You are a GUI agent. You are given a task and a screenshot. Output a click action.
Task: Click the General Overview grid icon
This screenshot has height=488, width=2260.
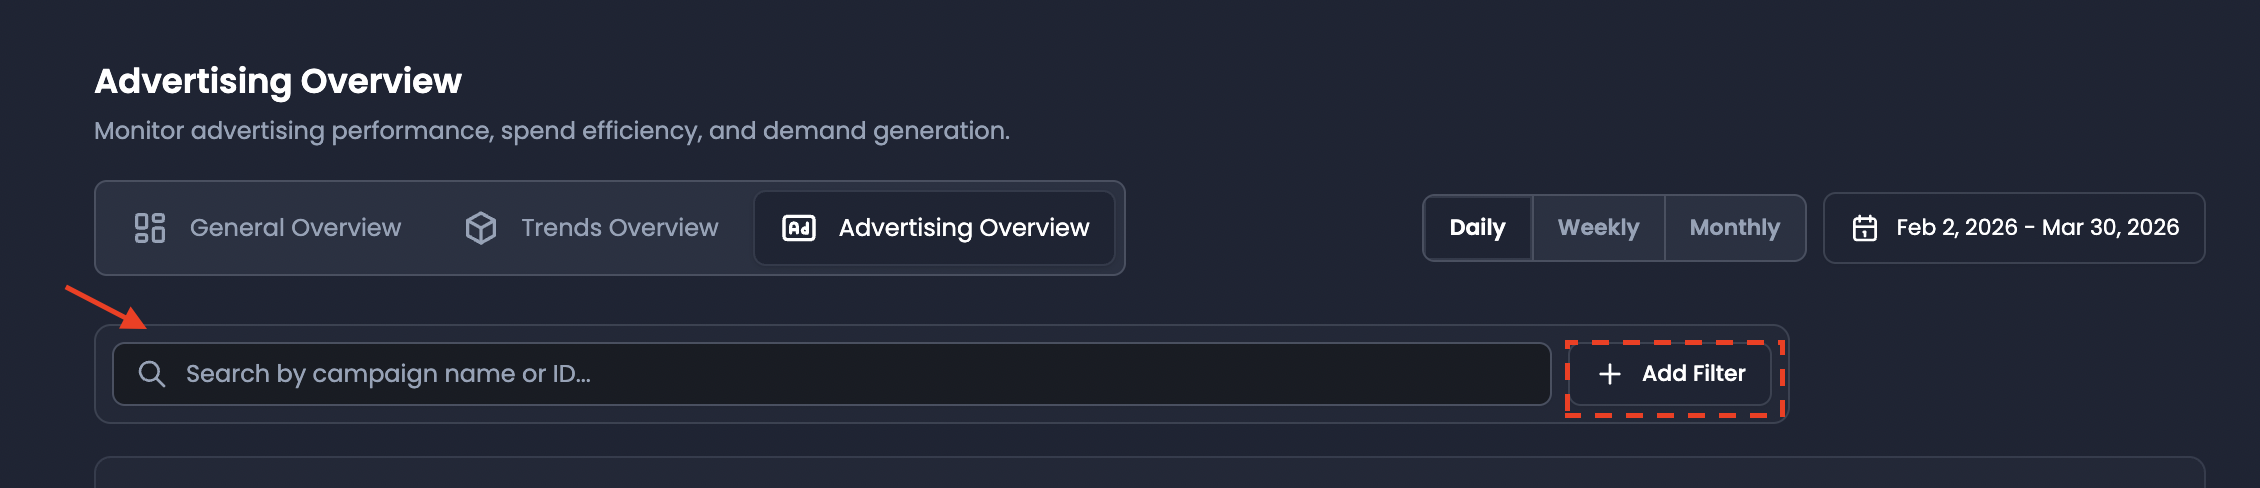point(150,228)
